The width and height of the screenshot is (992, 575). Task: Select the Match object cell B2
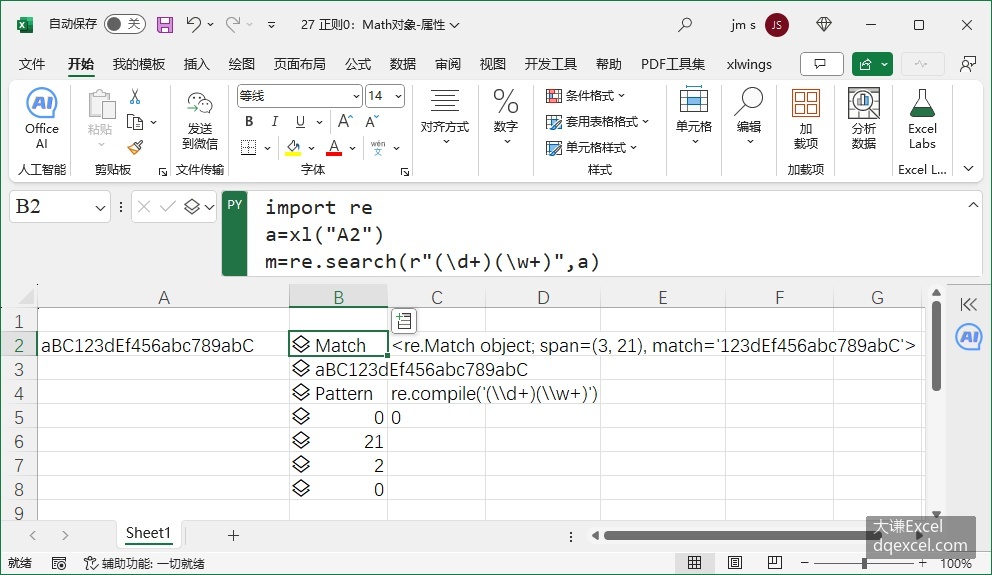[x=338, y=345]
